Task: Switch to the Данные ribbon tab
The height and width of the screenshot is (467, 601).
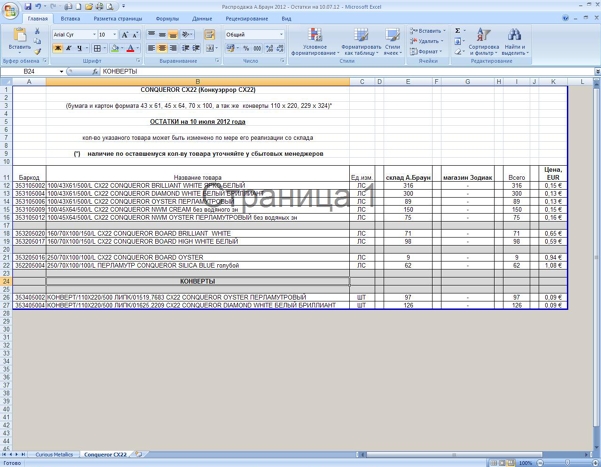Action: click(202, 18)
